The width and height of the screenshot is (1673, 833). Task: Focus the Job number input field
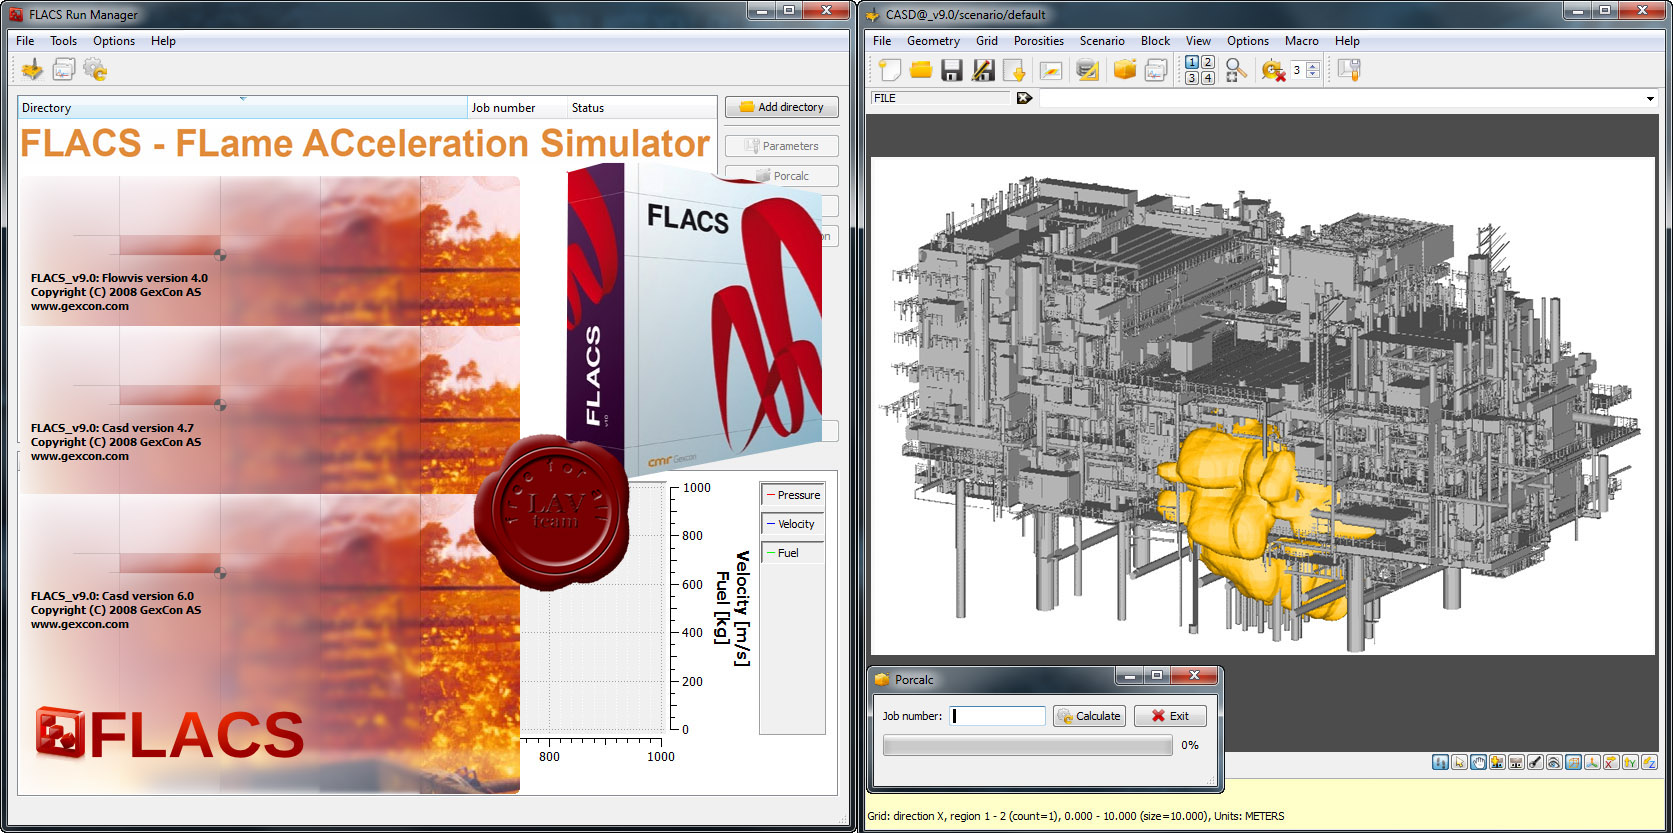click(x=997, y=716)
